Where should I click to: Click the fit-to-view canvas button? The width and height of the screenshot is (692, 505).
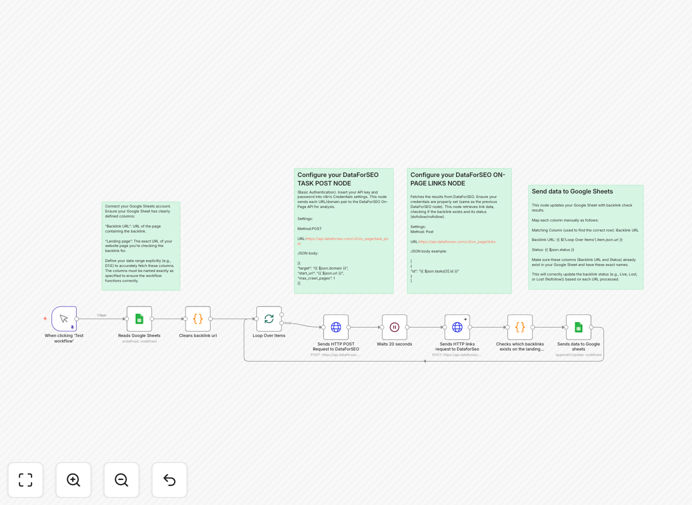point(26,480)
